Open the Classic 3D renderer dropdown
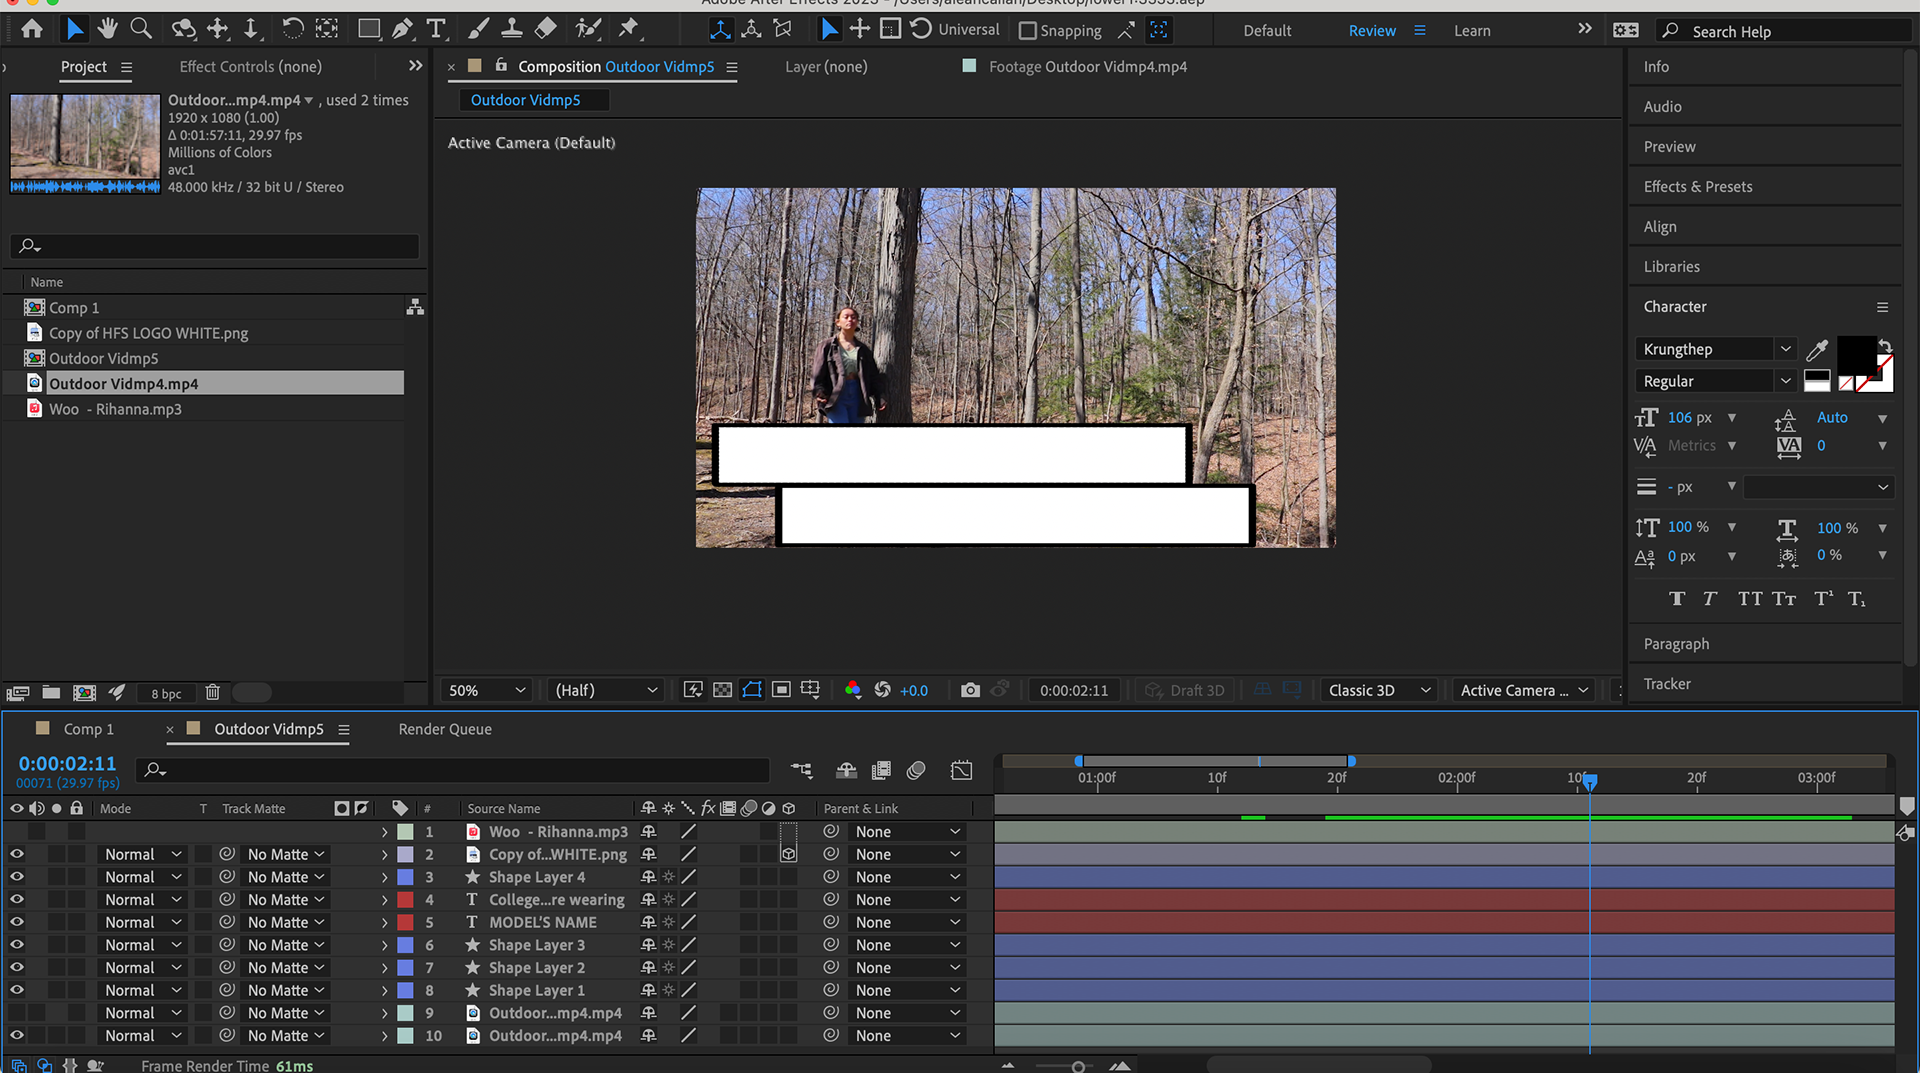Viewport: 1920px width, 1073px height. point(1379,690)
